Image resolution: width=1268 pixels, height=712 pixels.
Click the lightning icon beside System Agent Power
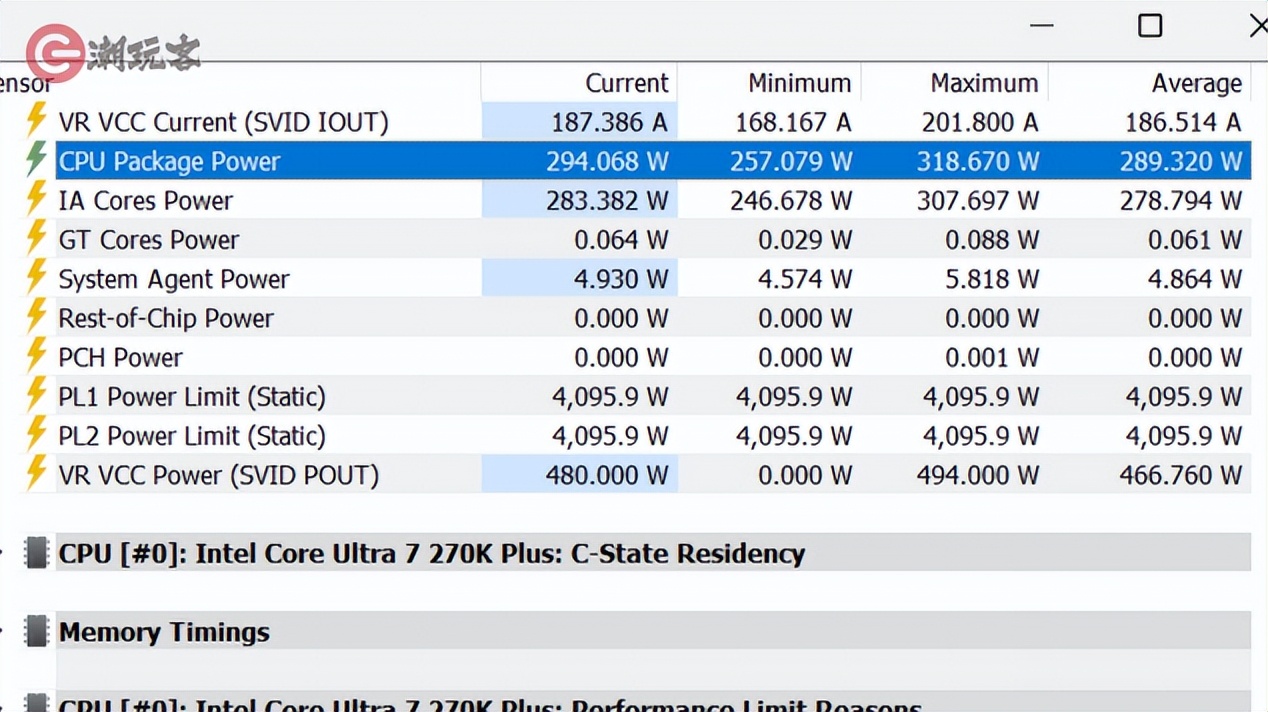pos(36,277)
